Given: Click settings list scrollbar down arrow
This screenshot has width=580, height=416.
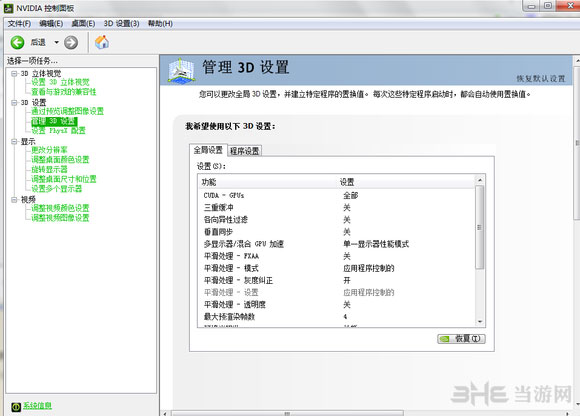Looking at the screenshot, I should click(480, 322).
